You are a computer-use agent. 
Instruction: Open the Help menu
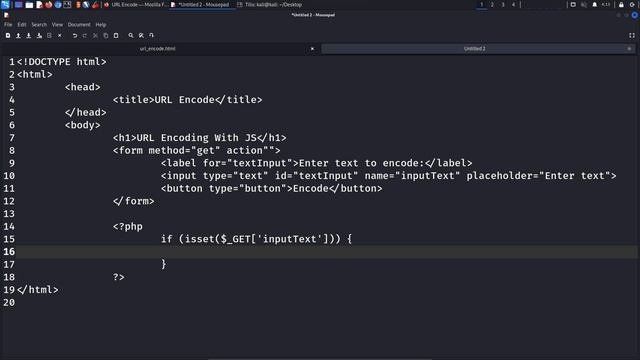click(x=101, y=24)
